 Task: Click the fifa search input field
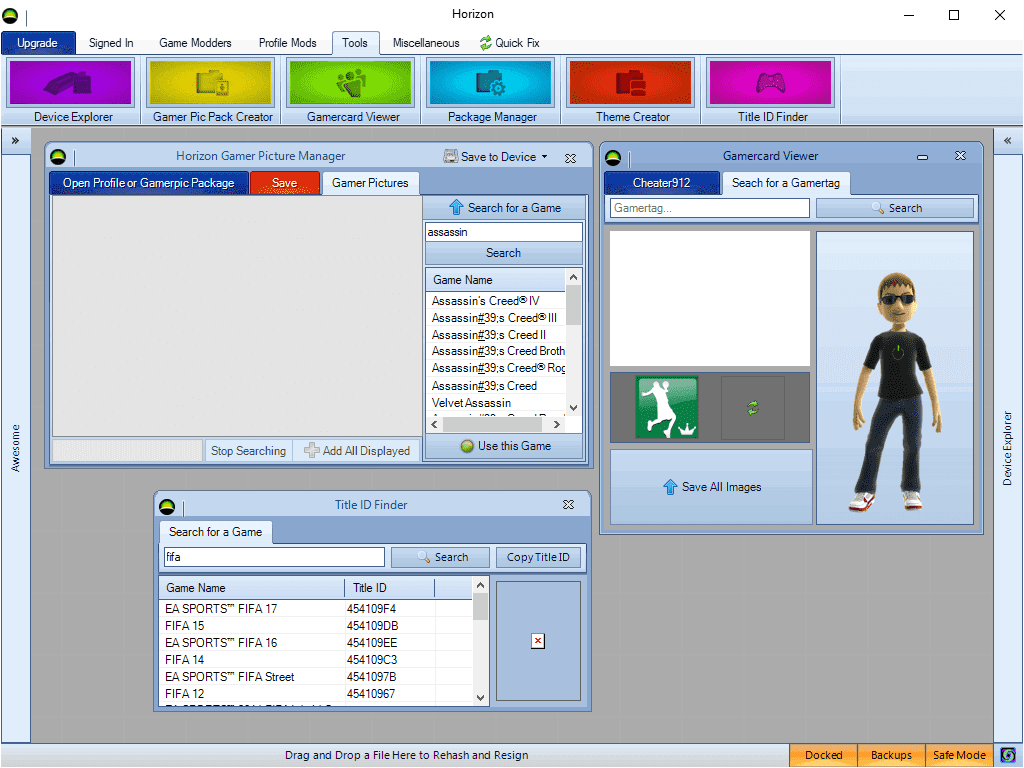tap(274, 557)
